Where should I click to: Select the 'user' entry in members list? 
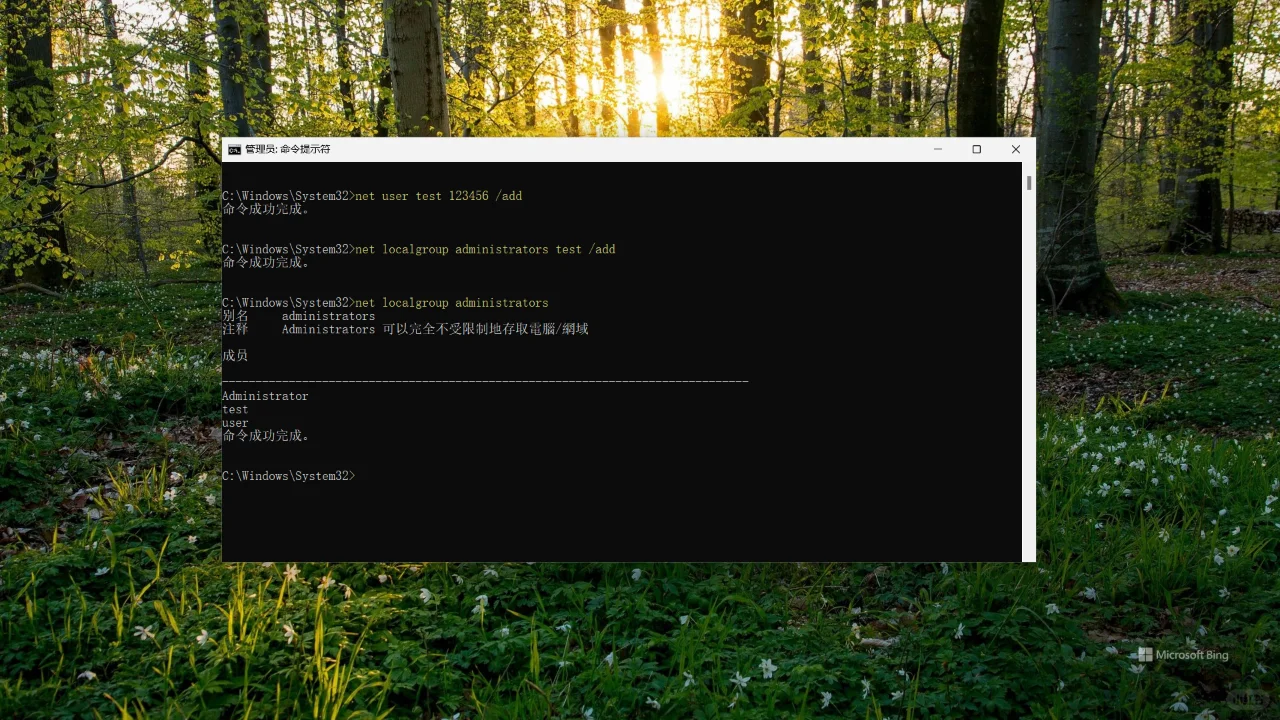click(235, 423)
